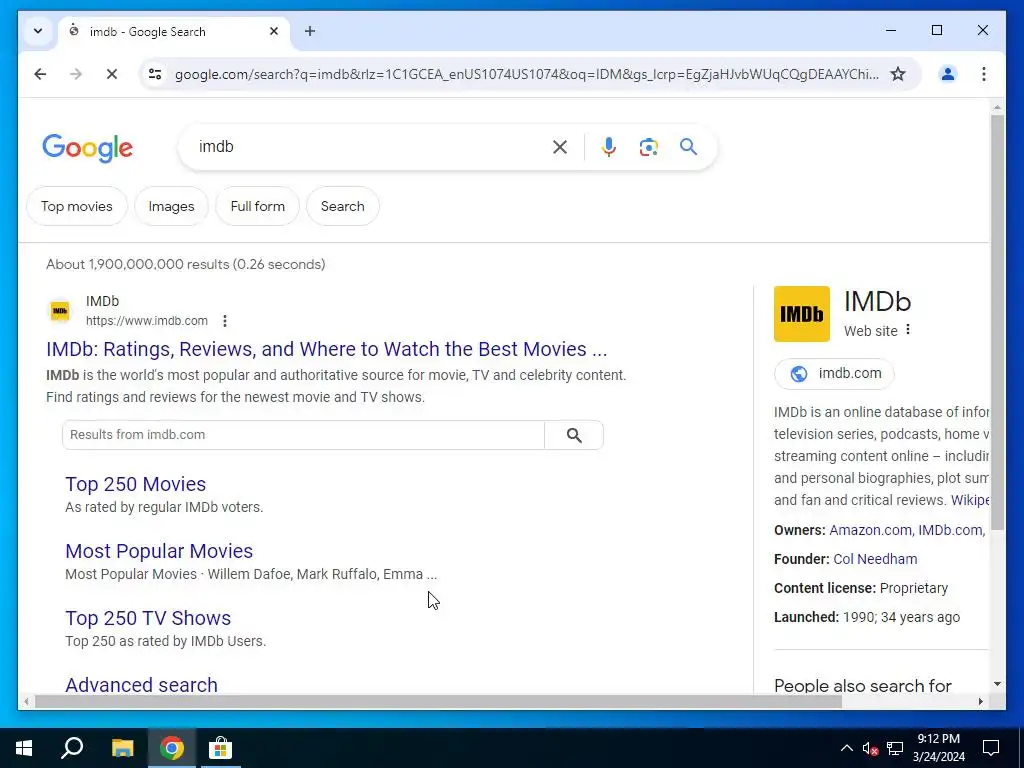Viewport: 1024px width, 768px height.
Task: Click the horizontal scrollbar thumb
Action: click(438, 701)
